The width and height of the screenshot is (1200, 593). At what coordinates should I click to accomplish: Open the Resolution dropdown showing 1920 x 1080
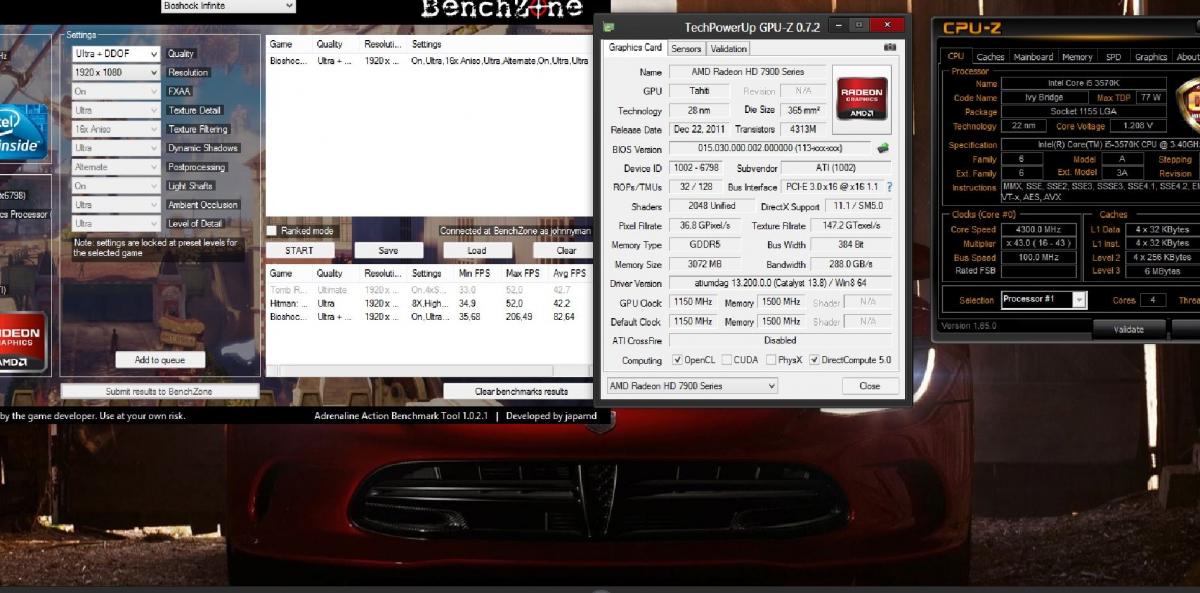pyautogui.click(x=116, y=73)
